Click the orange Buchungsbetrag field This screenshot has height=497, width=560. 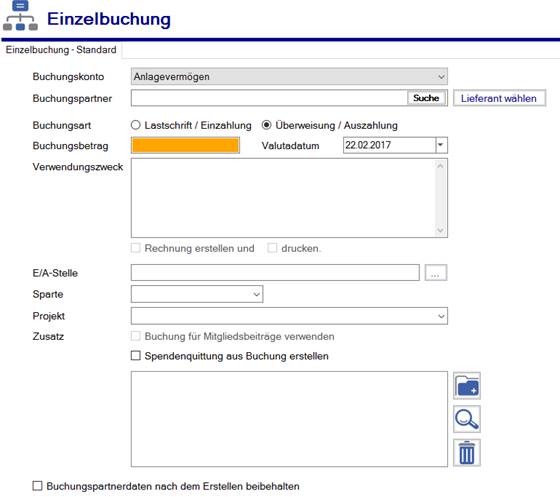point(185,145)
